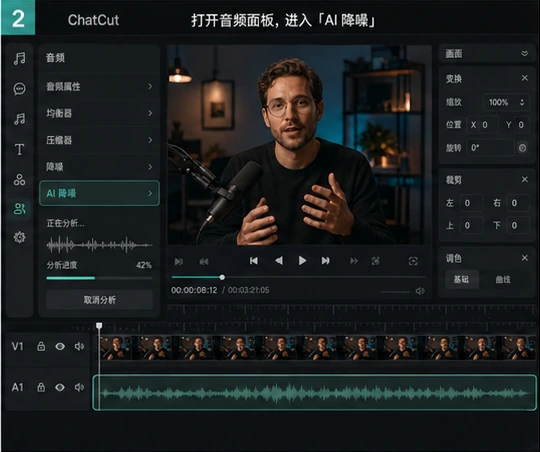
Task: Click the preview volume speaker icon
Action: 420,291
